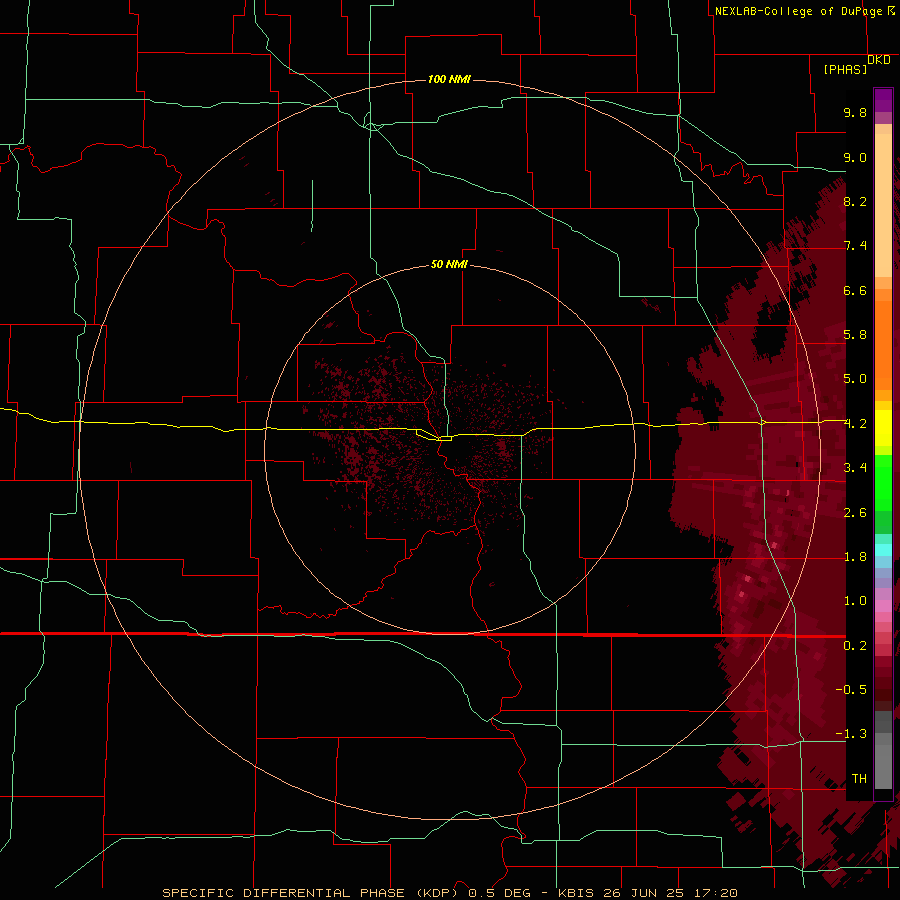Viewport: 900px width, 900px height.
Task: Click the -0.5 value on color scale
Action: coord(851,690)
